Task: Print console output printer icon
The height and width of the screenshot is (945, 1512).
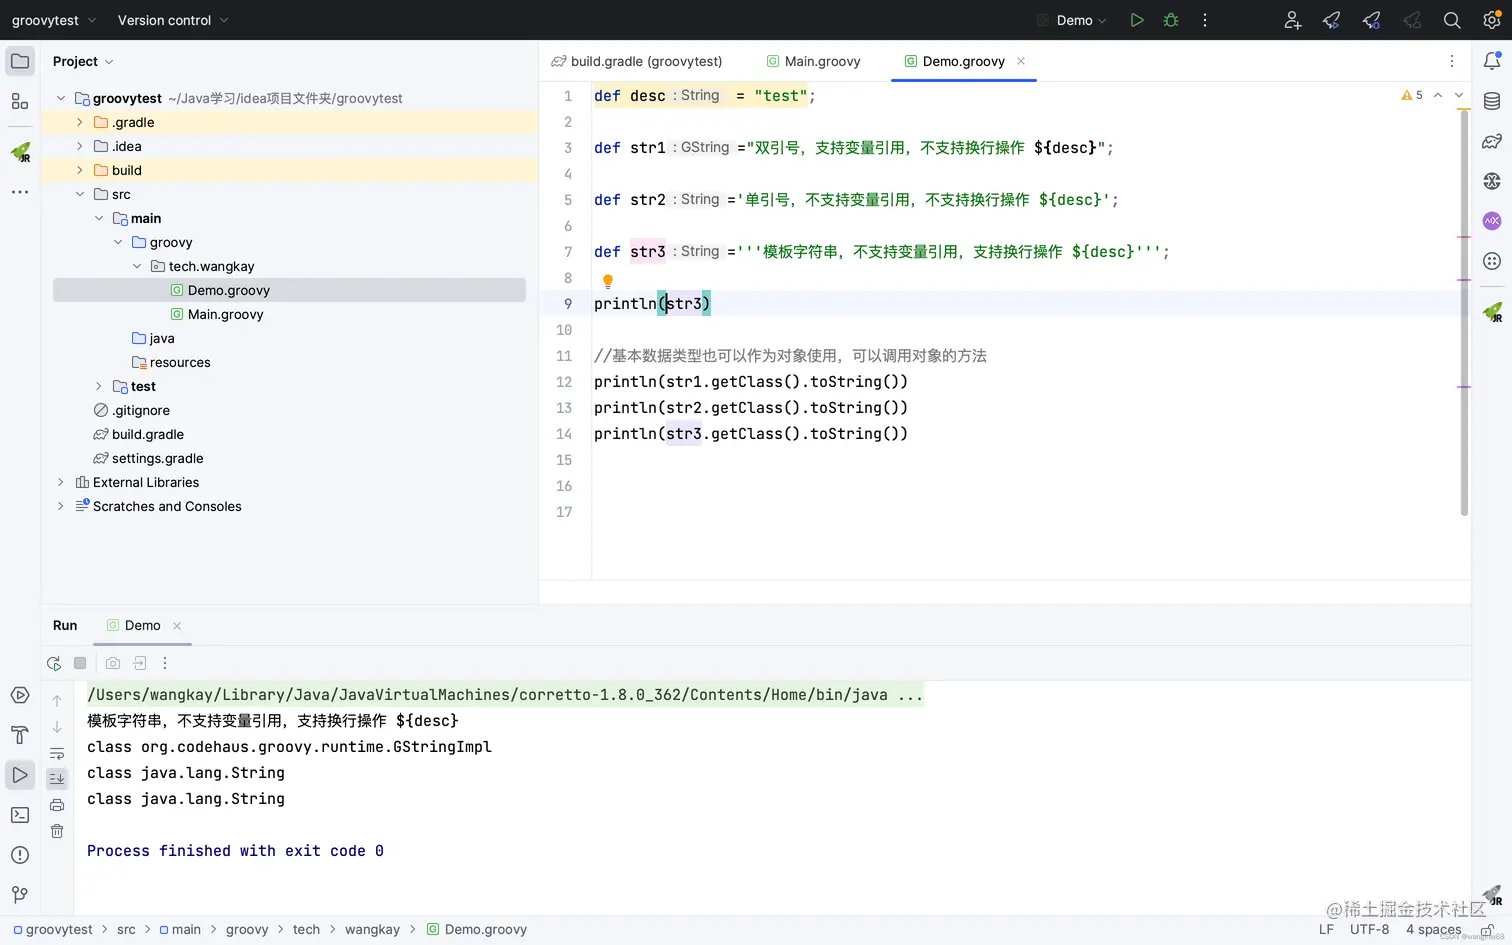Action: point(57,805)
